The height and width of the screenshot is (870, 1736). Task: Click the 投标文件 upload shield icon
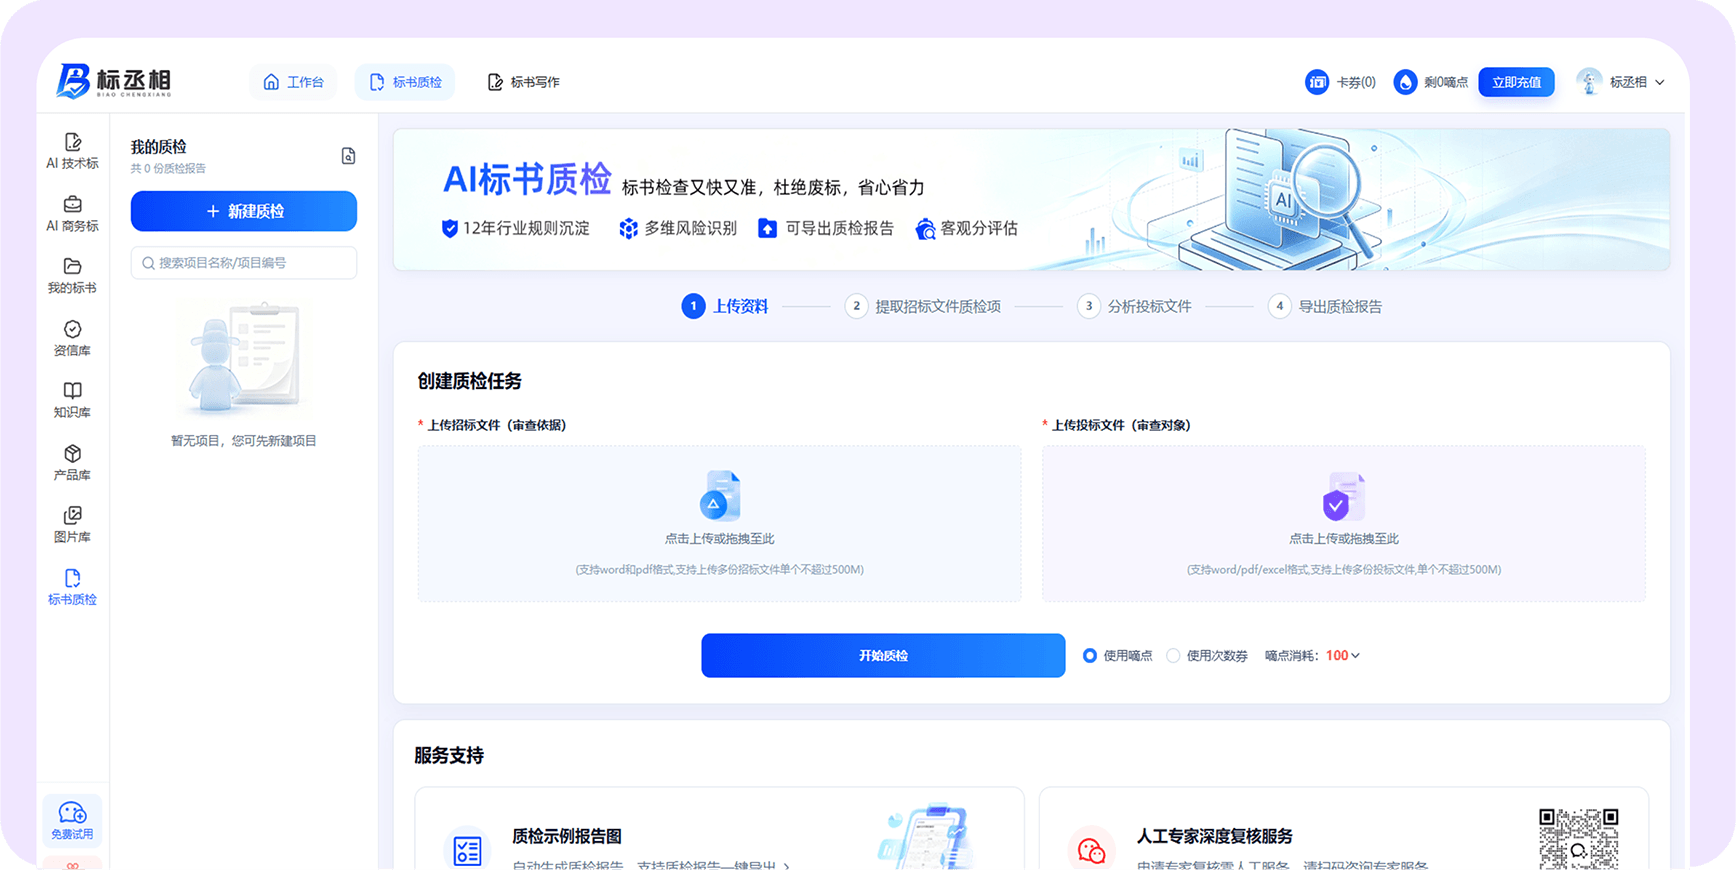(x=1344, y=496)
